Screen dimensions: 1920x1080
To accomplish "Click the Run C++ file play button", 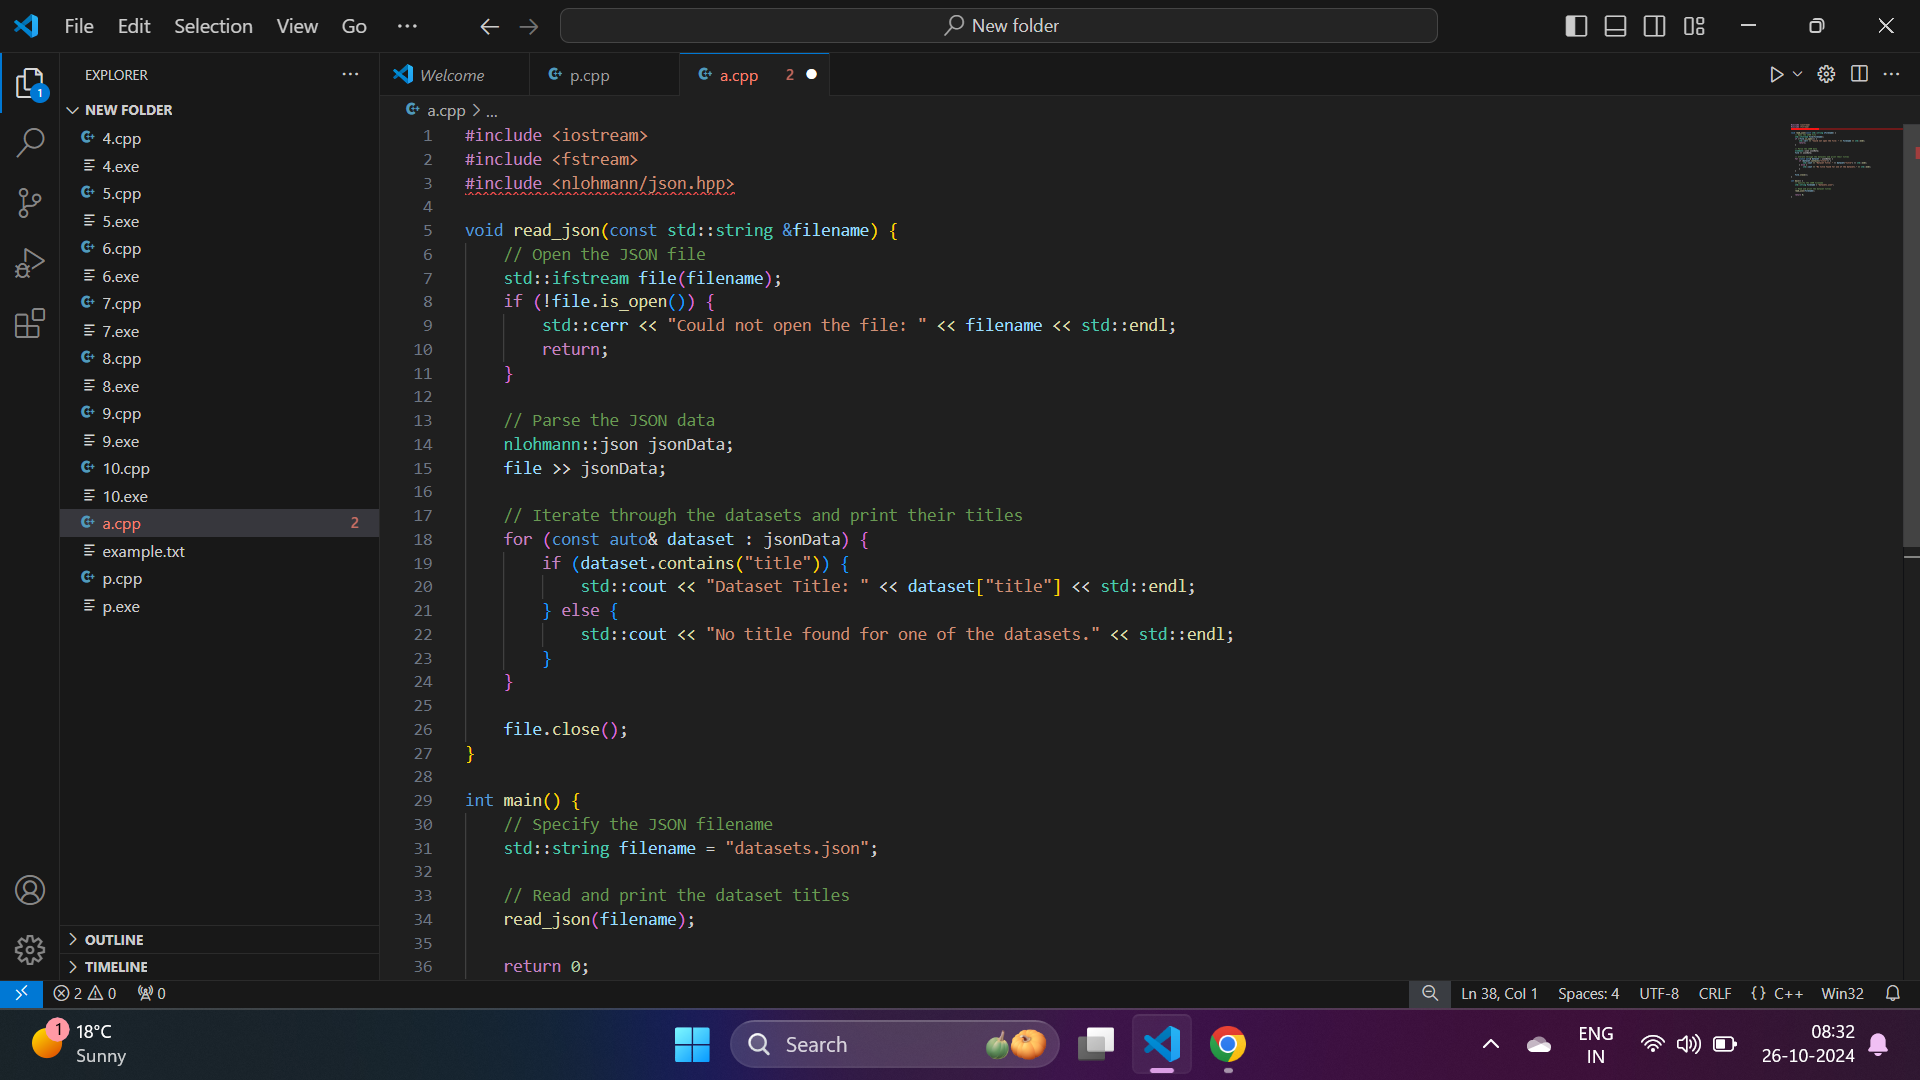I will 1776,74.
